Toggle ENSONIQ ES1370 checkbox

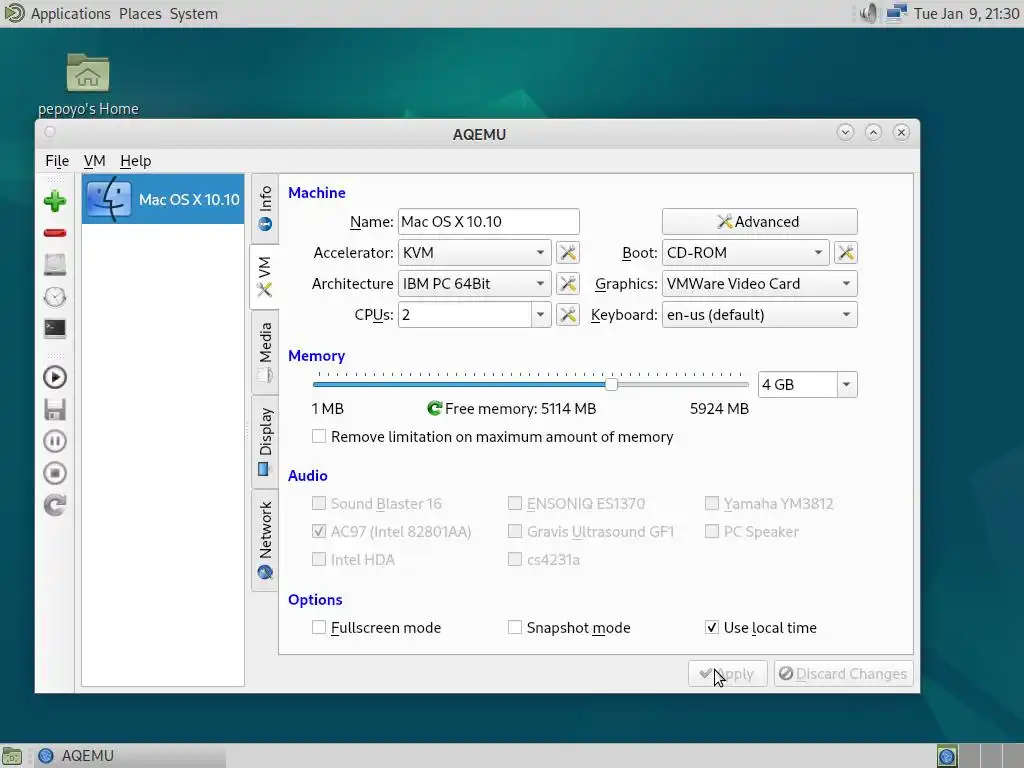point(515,504)
